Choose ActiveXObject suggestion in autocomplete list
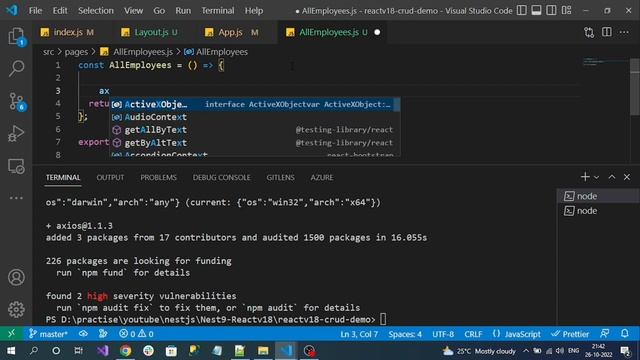 [255, 104]
